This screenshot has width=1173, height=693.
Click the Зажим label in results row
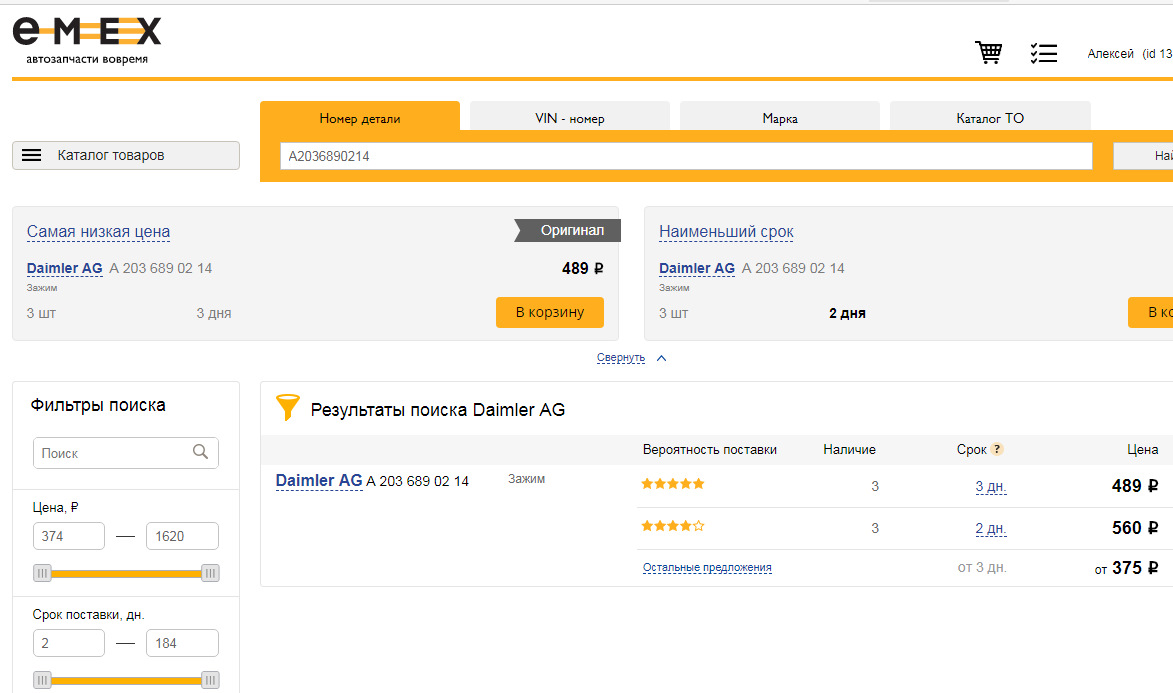[x=527, y=479]
